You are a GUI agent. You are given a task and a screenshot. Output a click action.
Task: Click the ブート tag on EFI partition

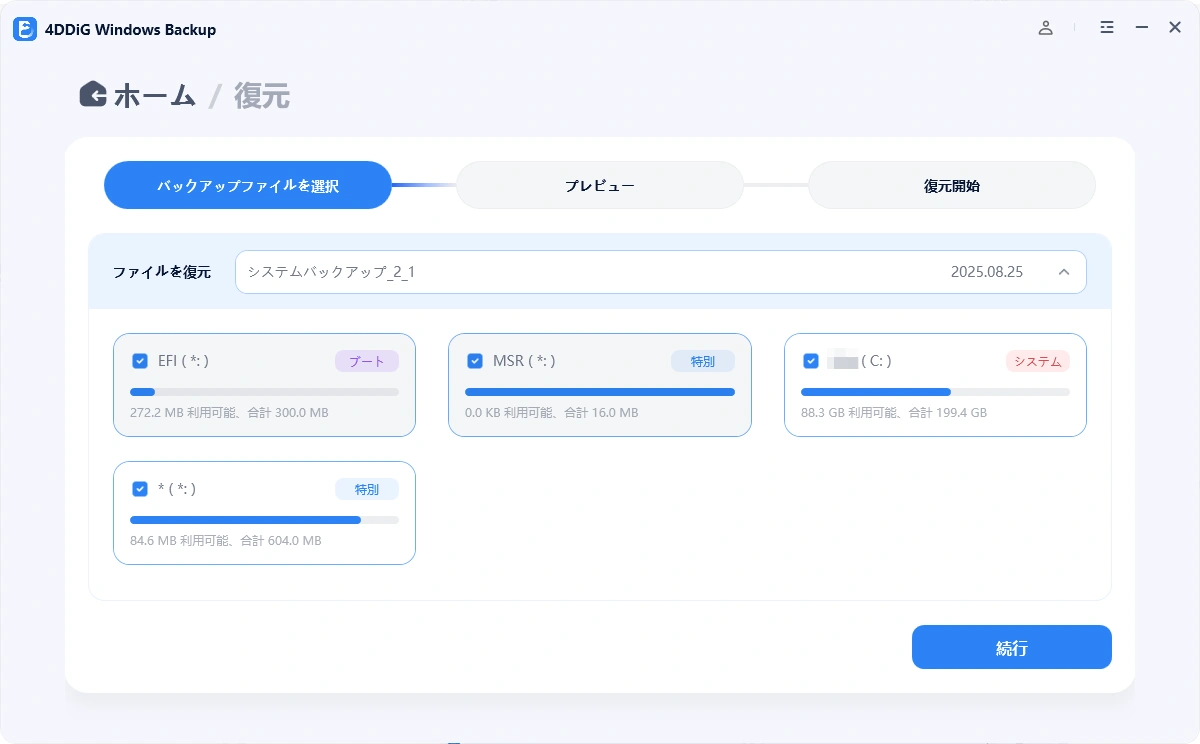pos(366,361)
